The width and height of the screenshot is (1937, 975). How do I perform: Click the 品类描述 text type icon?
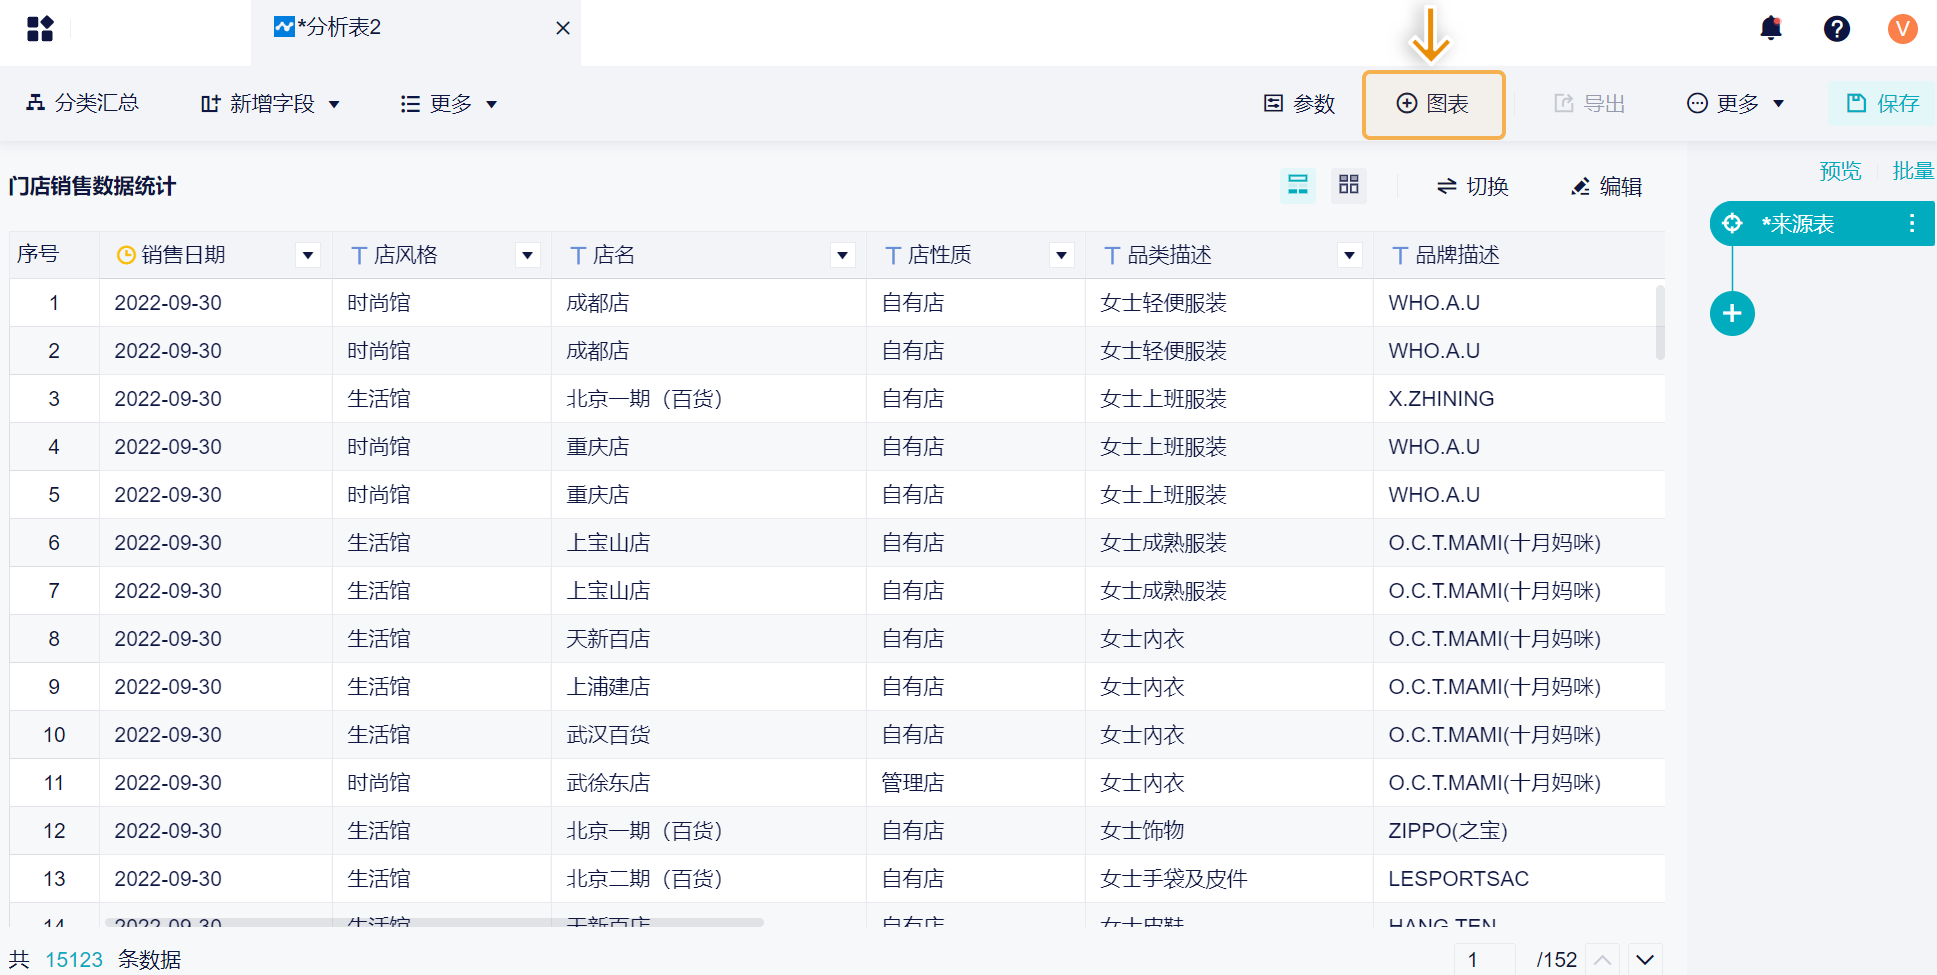tap(1112, 256)
